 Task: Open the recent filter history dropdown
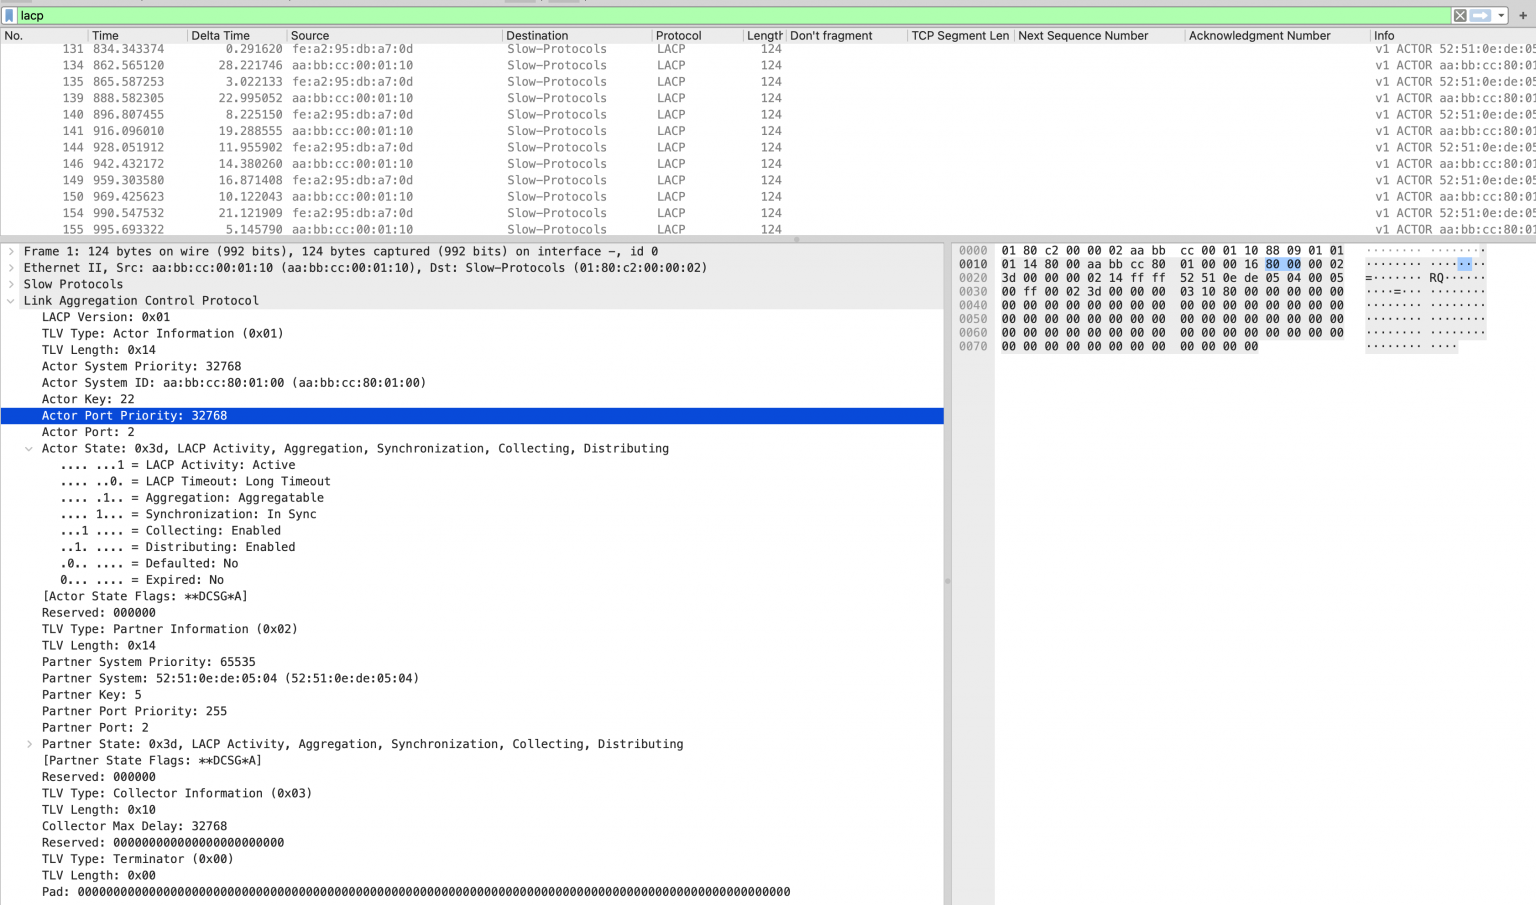click(1501, 16)
